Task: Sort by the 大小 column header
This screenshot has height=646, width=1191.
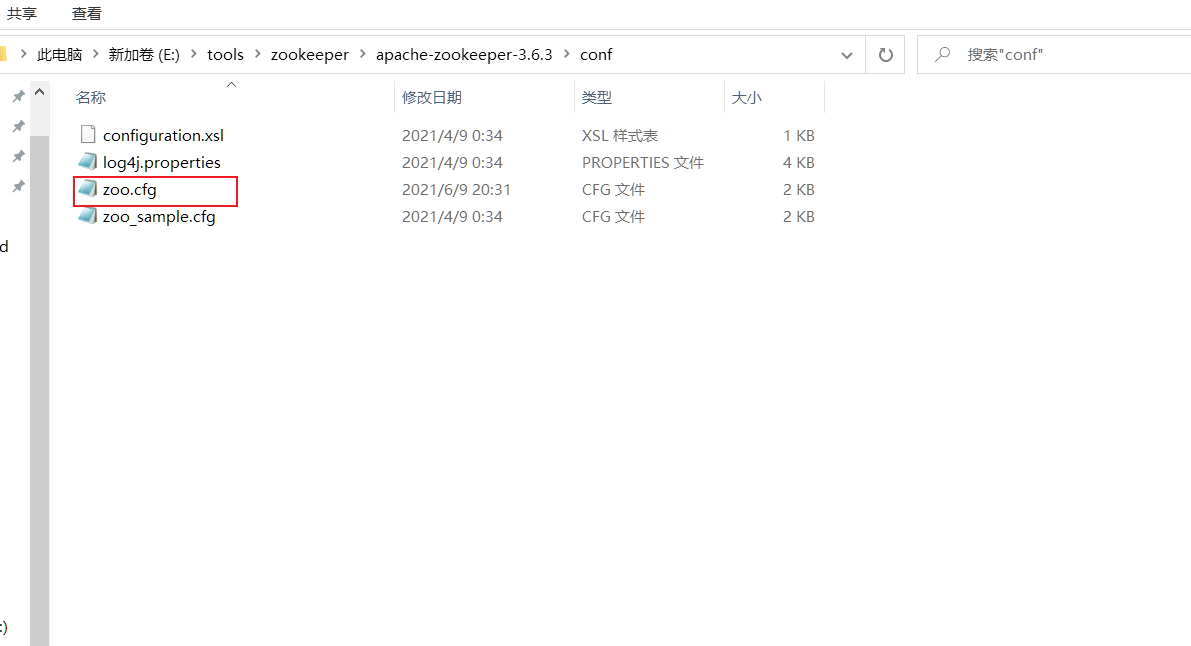Action: [746, 97]
